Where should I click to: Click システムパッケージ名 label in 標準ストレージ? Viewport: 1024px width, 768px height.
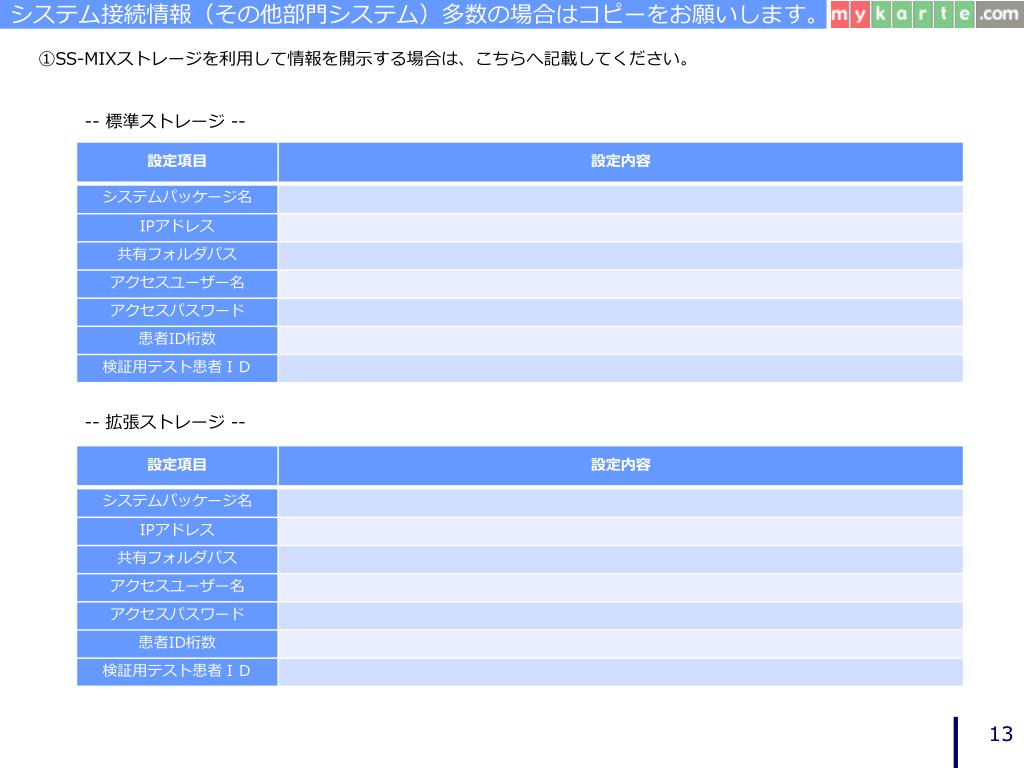[177, 199]
